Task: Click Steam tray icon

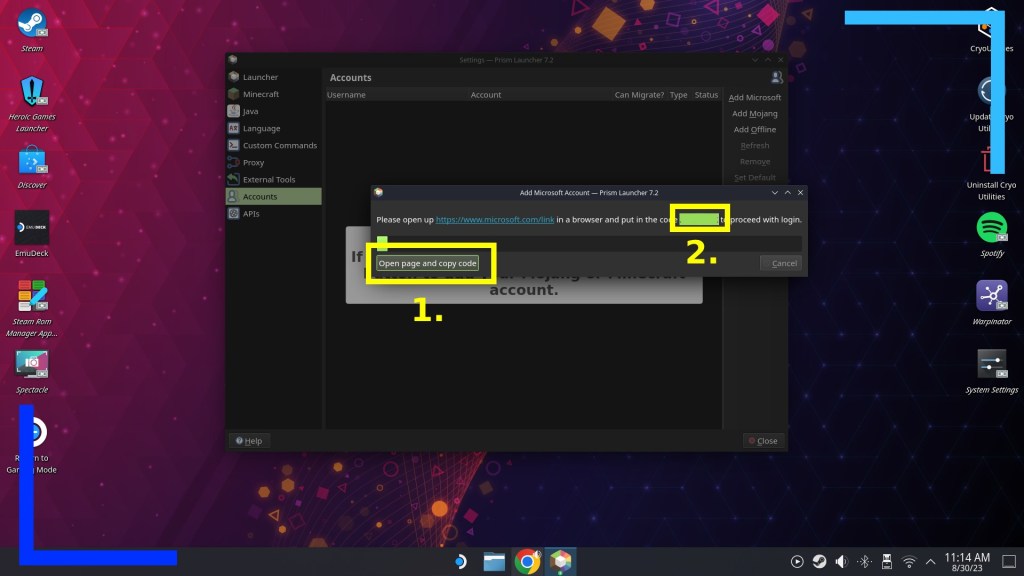Action: coord(819,562)
